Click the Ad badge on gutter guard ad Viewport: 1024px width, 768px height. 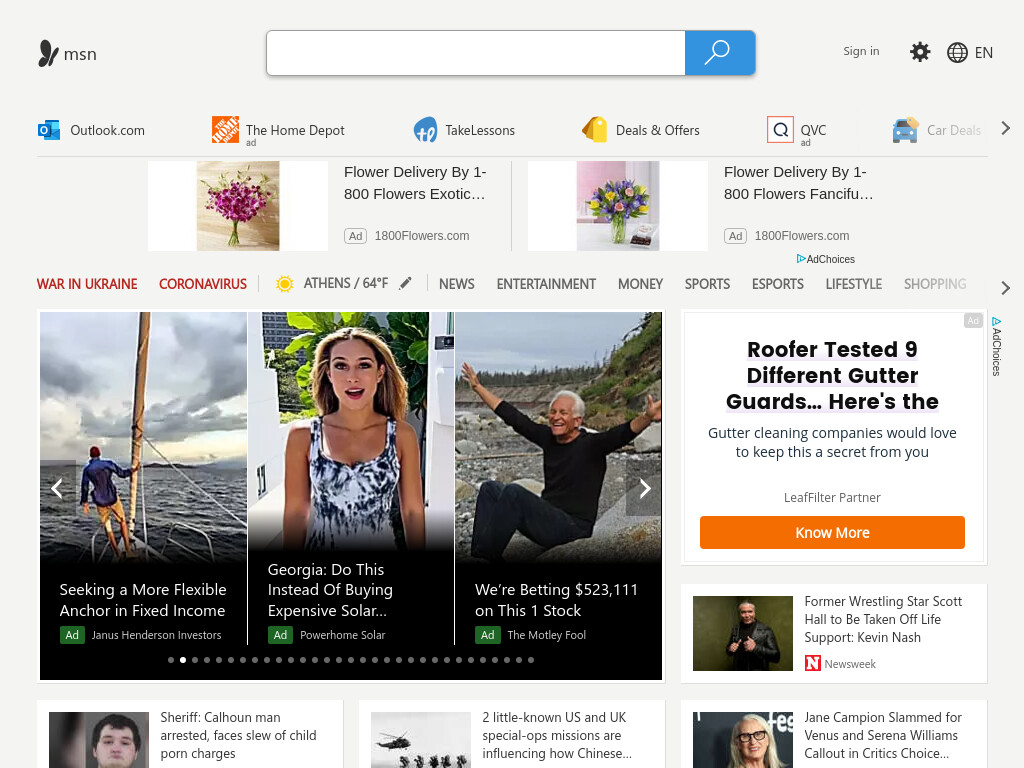[x=973, y=321]
